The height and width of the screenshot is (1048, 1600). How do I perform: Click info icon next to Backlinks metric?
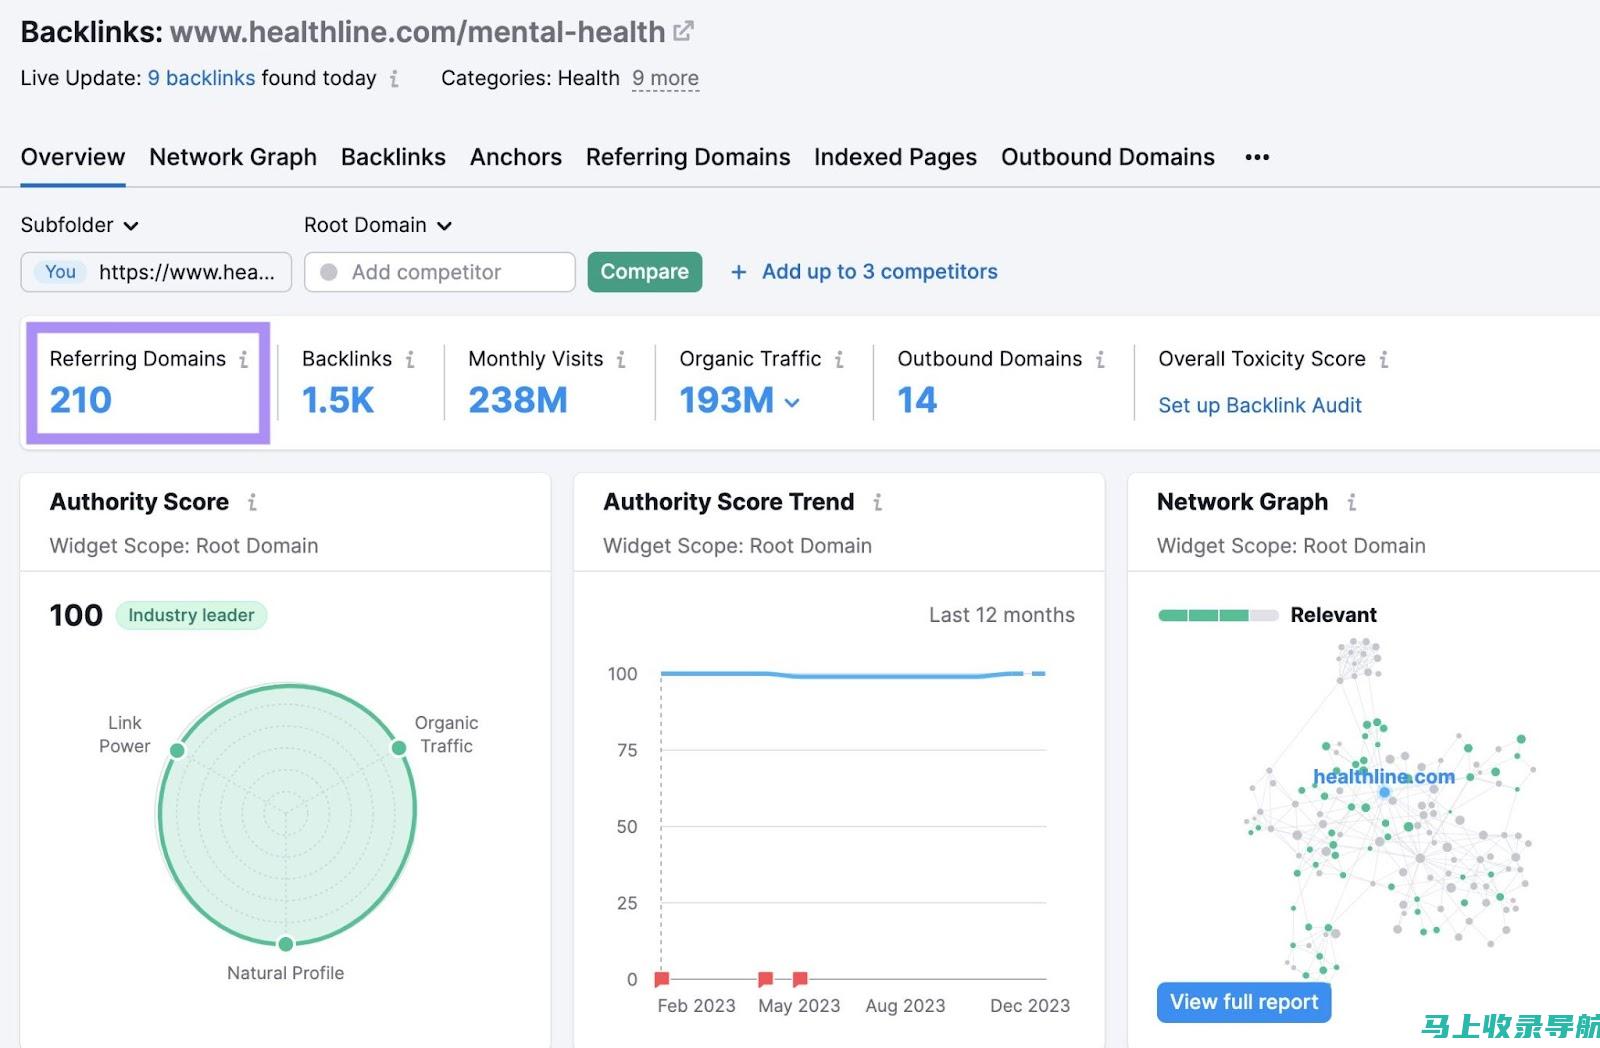coord(410,359)
